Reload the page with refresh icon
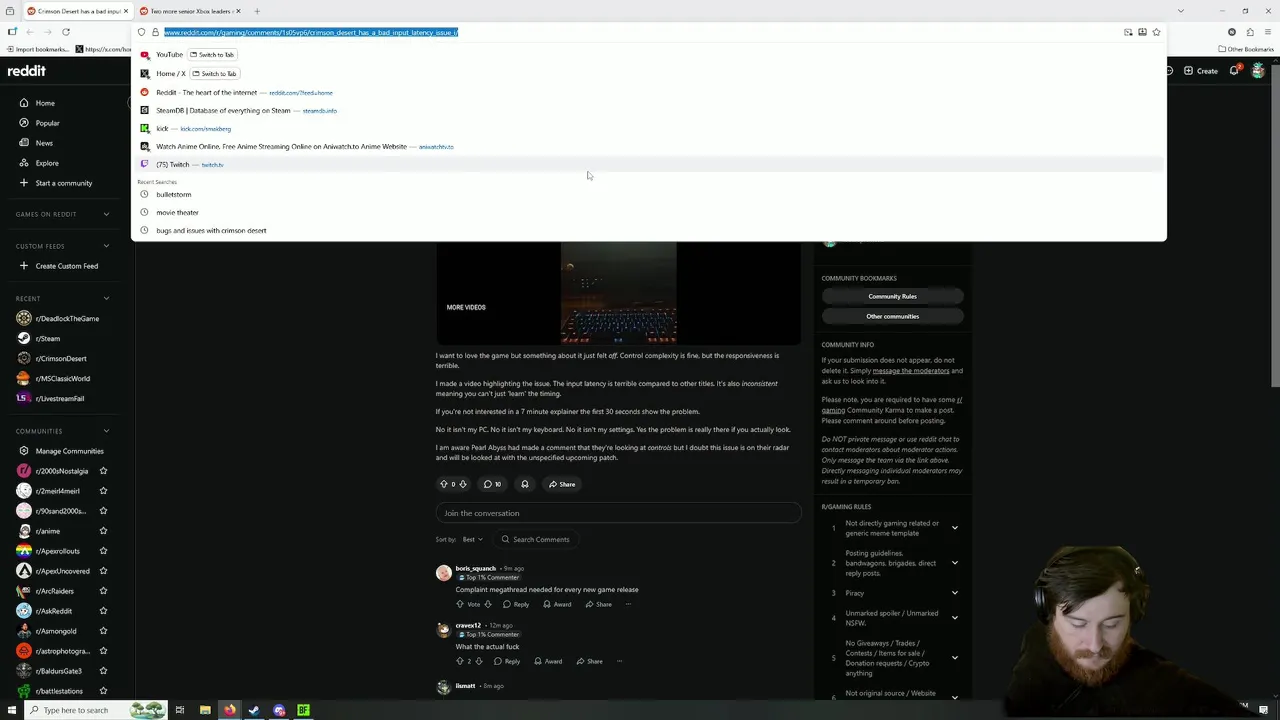Screen dimensions: 1280x720 point(66,32)
